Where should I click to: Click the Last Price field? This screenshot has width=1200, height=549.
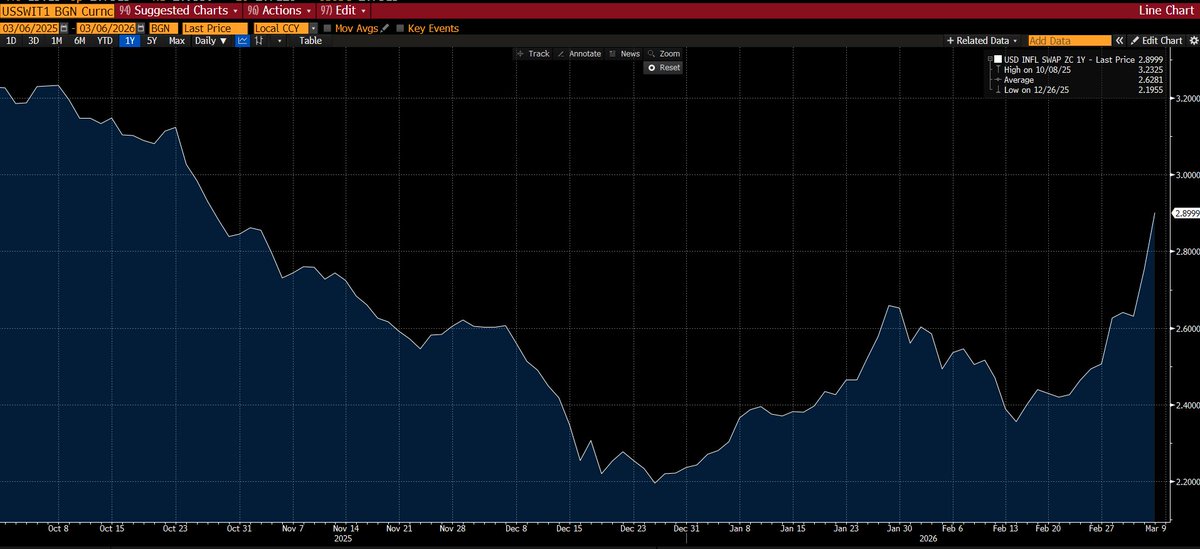215,28
